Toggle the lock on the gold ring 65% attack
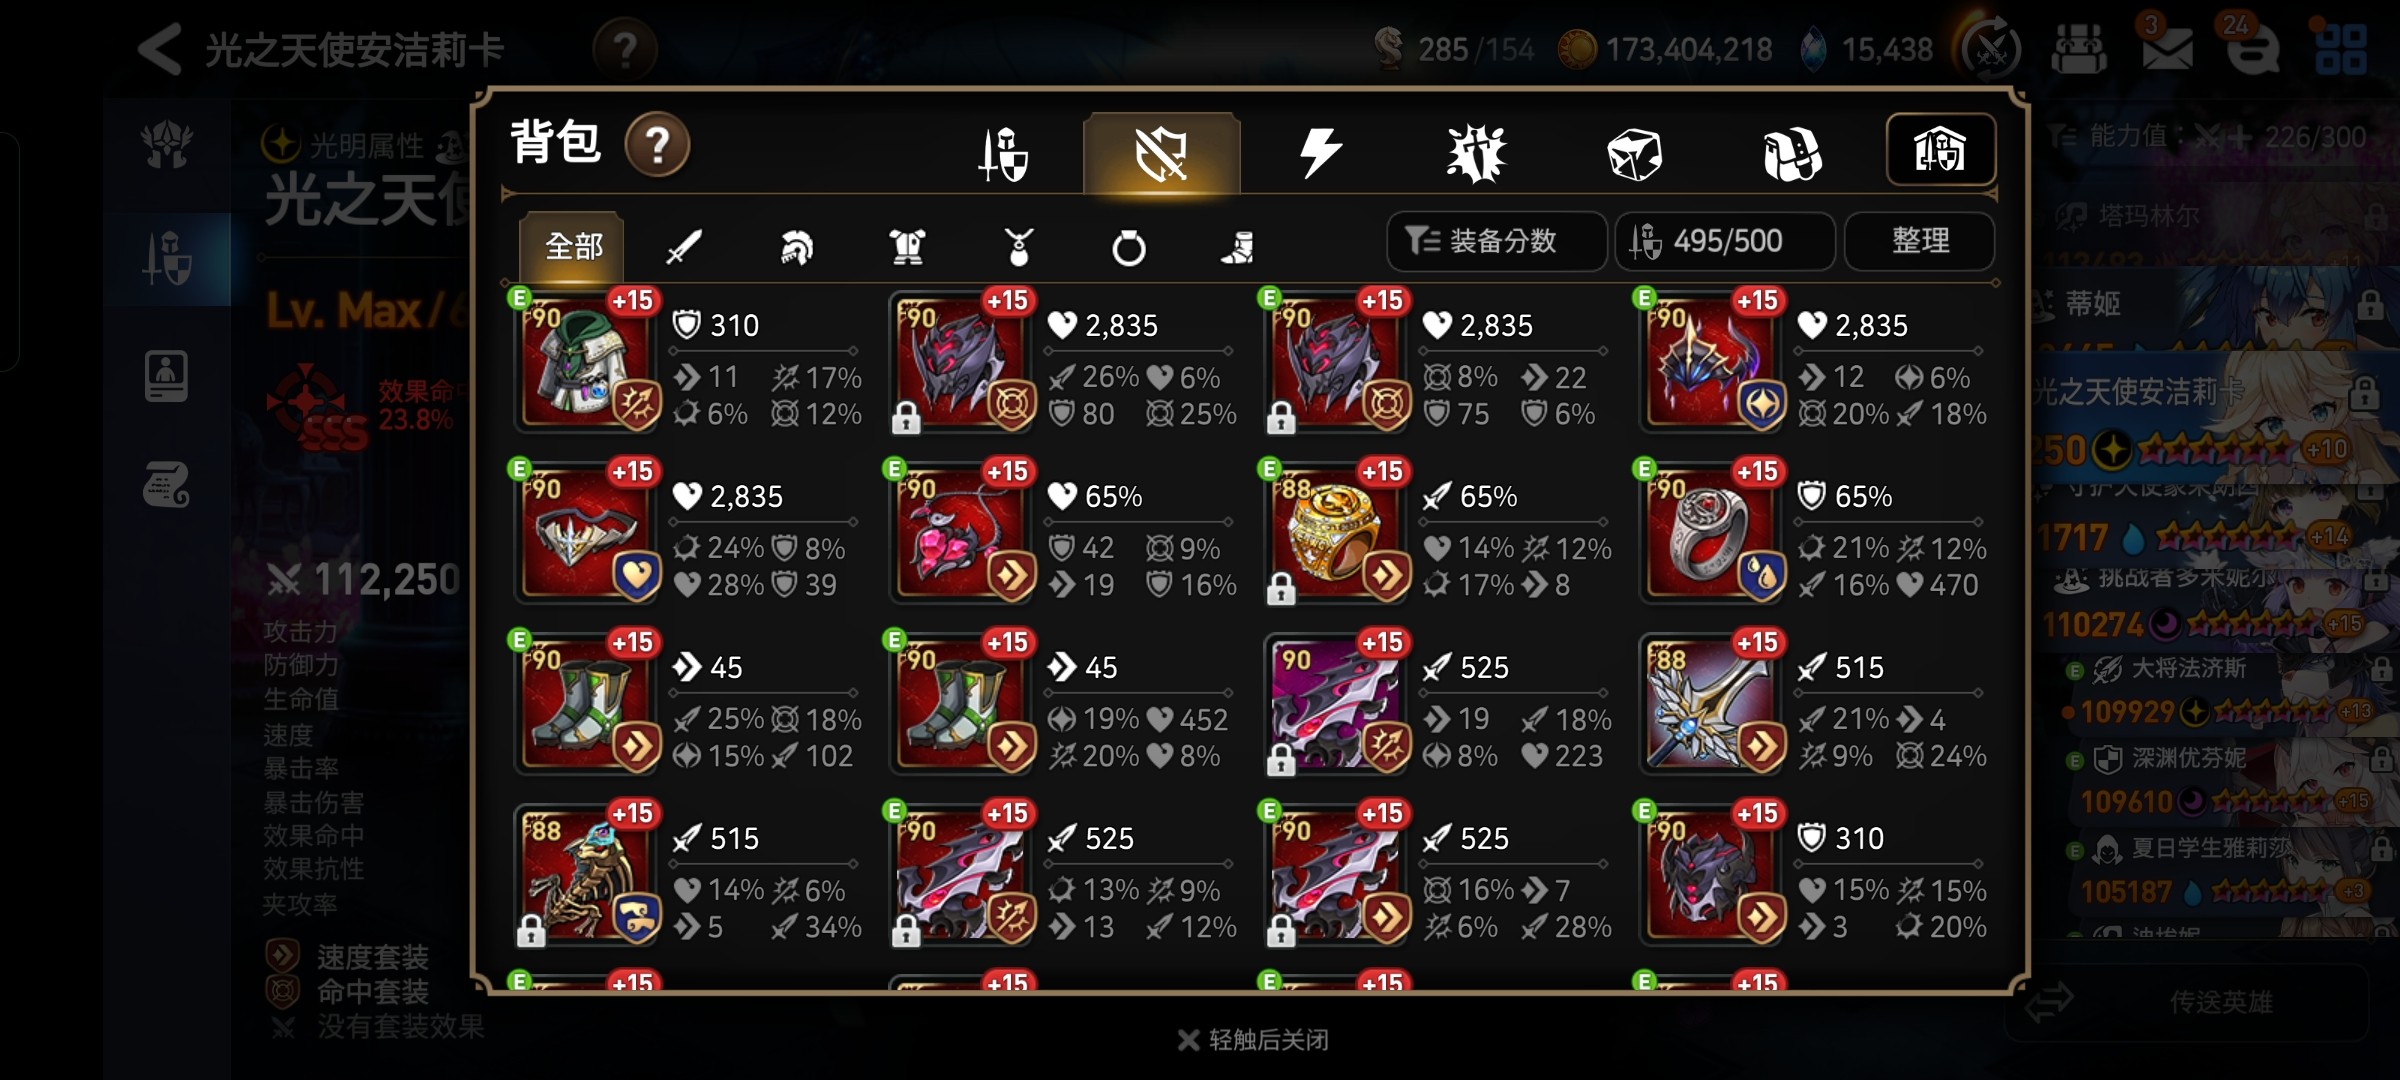 point(1281,589)
